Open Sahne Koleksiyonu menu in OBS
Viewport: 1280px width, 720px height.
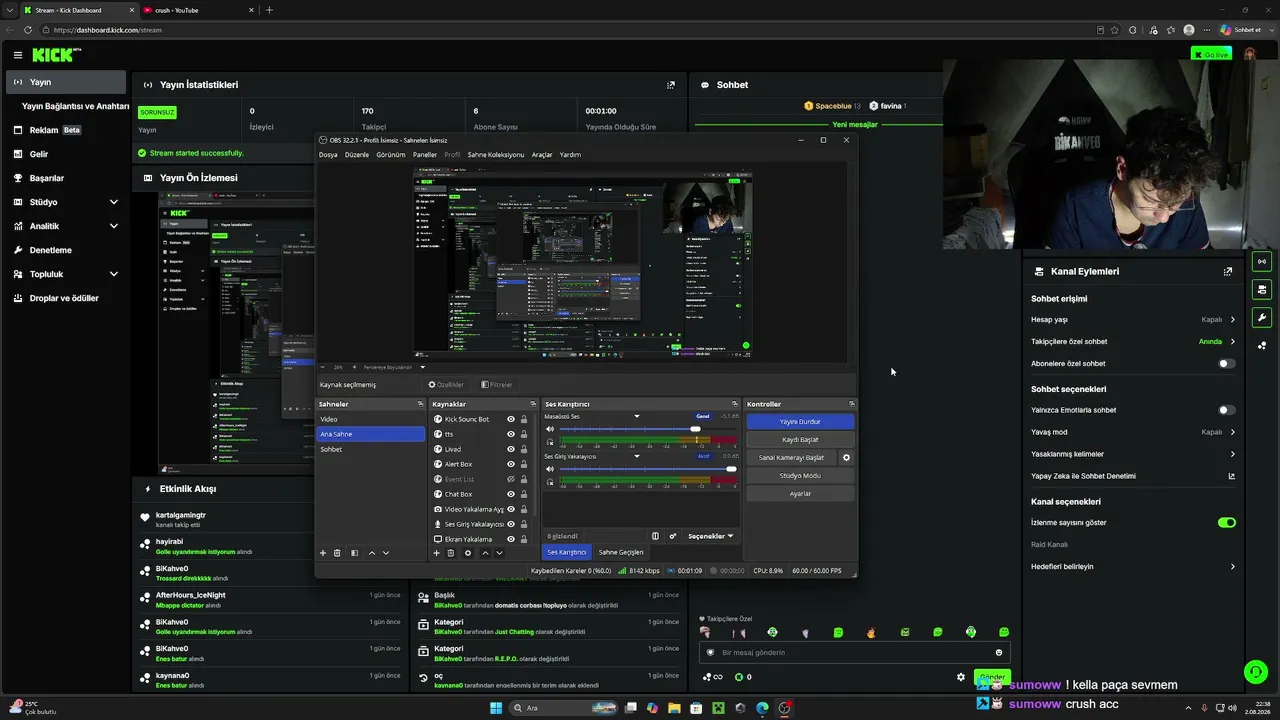[496, 155]
